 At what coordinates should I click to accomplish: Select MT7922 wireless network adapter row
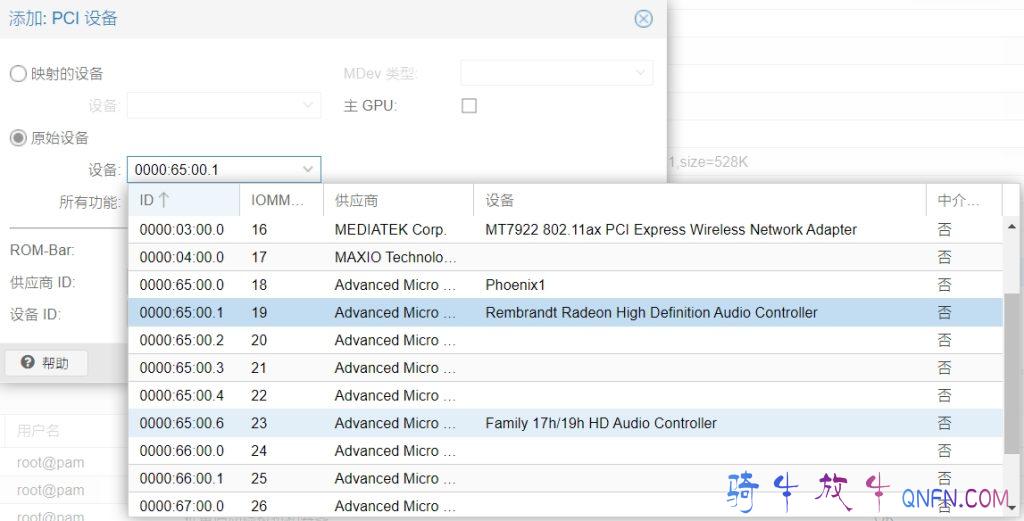coord(670,230)
